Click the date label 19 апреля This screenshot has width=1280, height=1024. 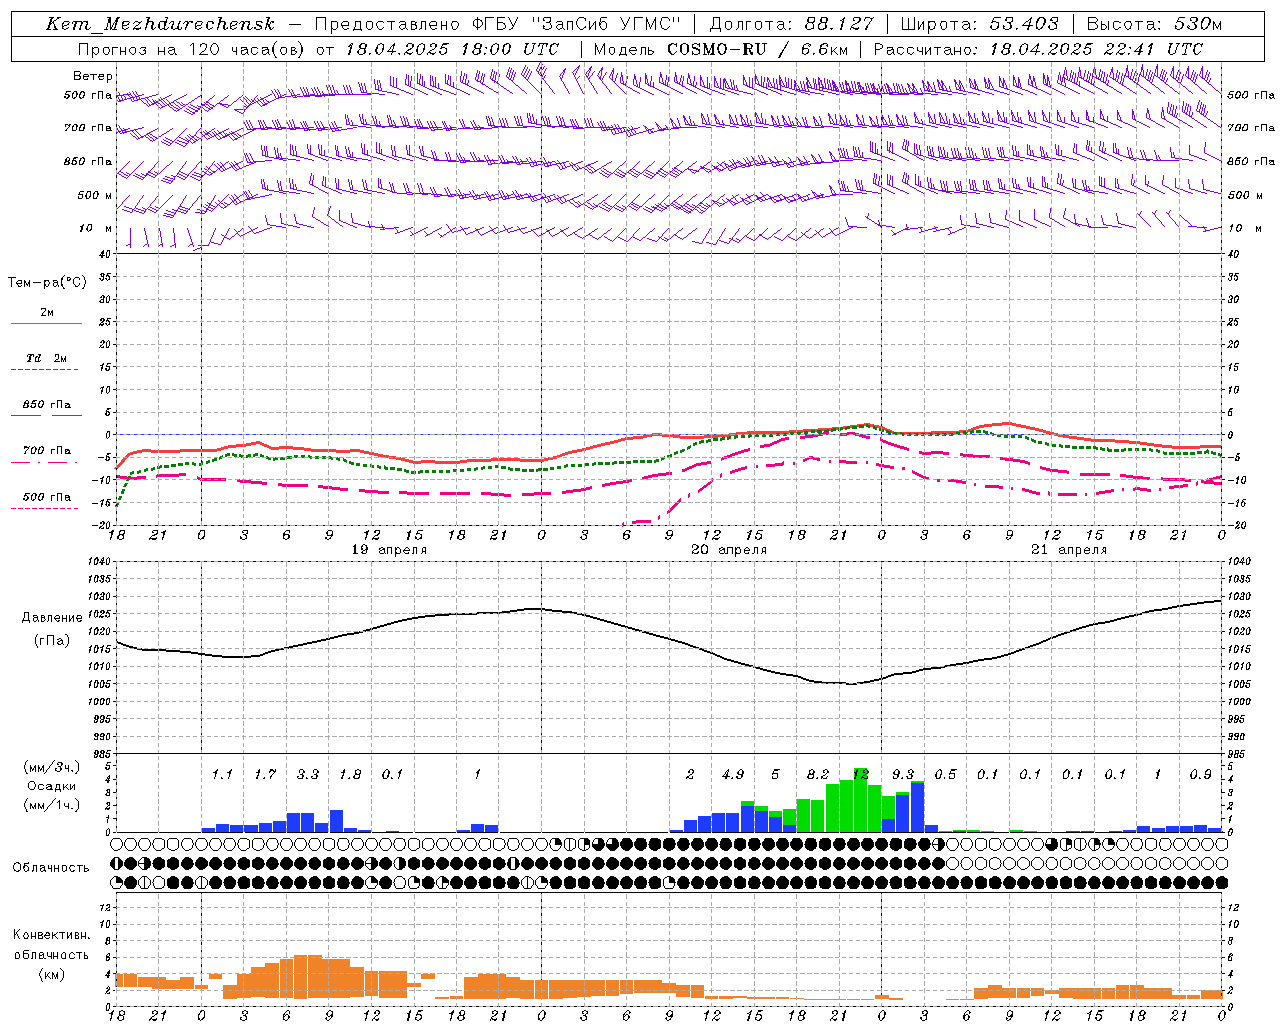[389, 550]
